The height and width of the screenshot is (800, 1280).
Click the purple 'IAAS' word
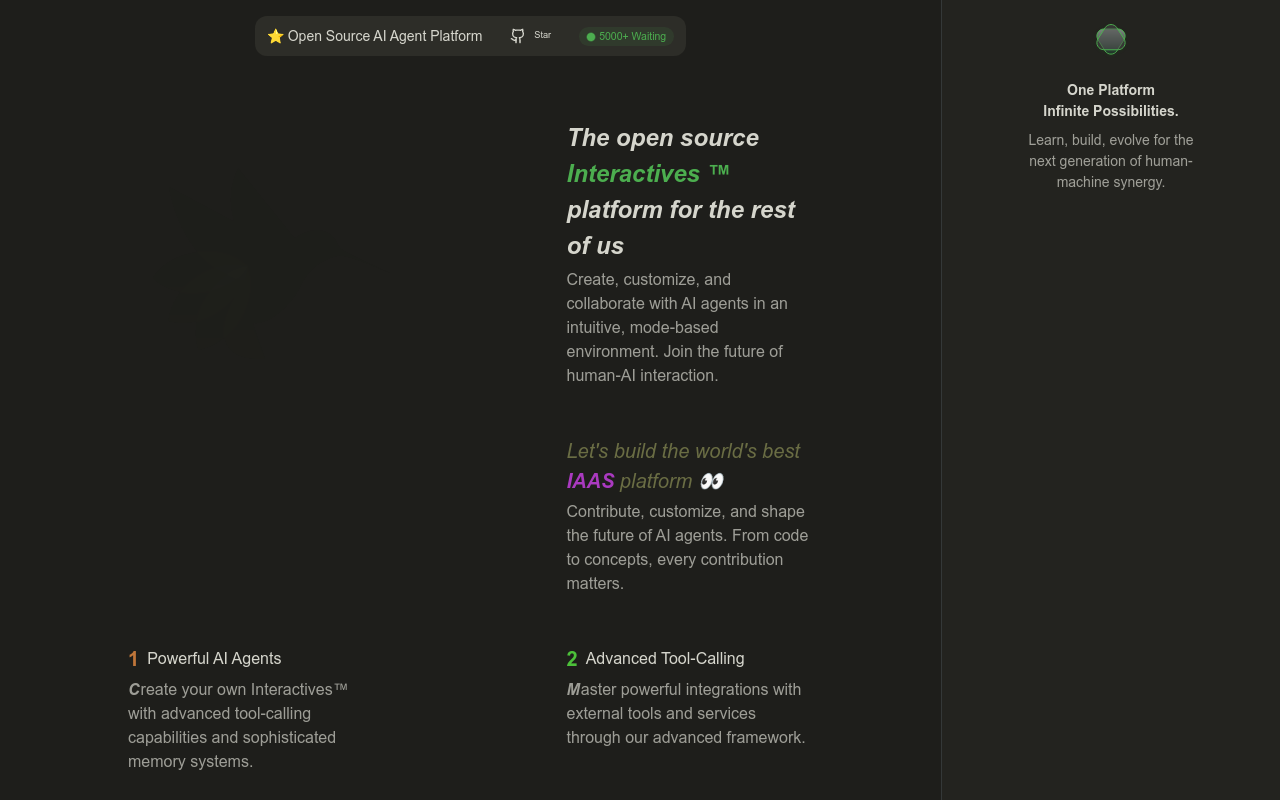pos(590,481)
